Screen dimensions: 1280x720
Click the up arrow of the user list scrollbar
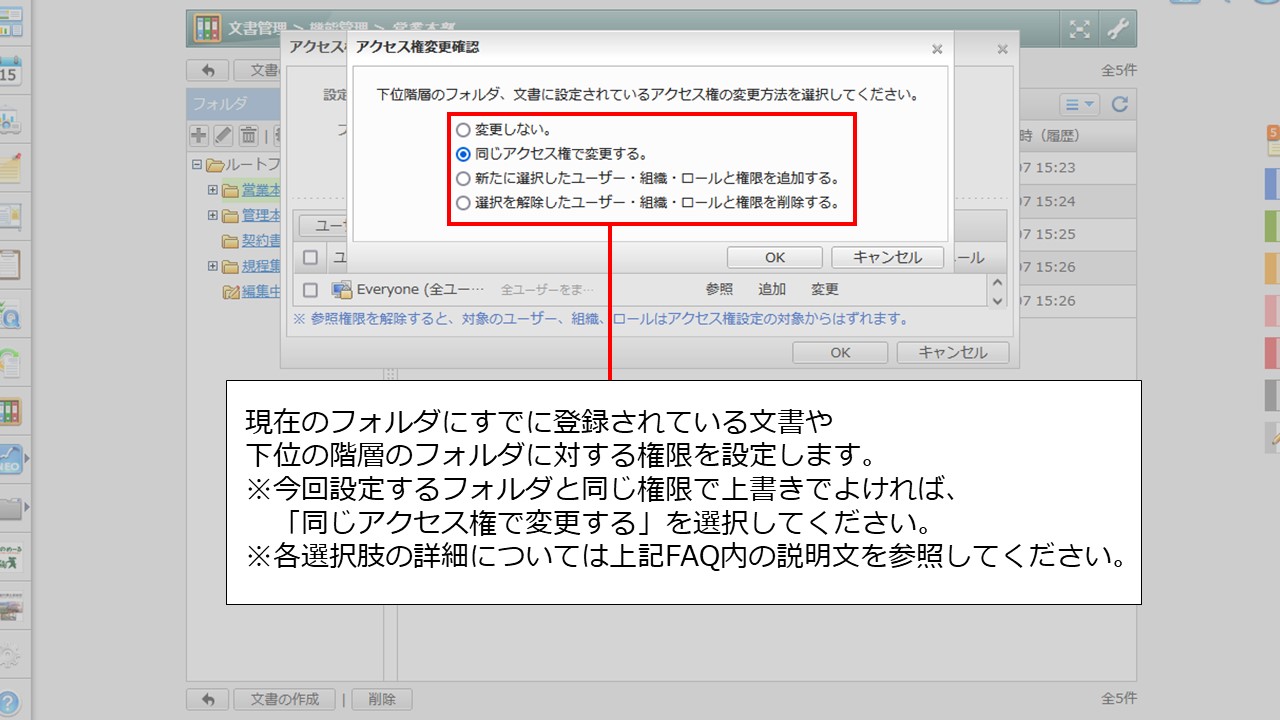click(996, 282)
